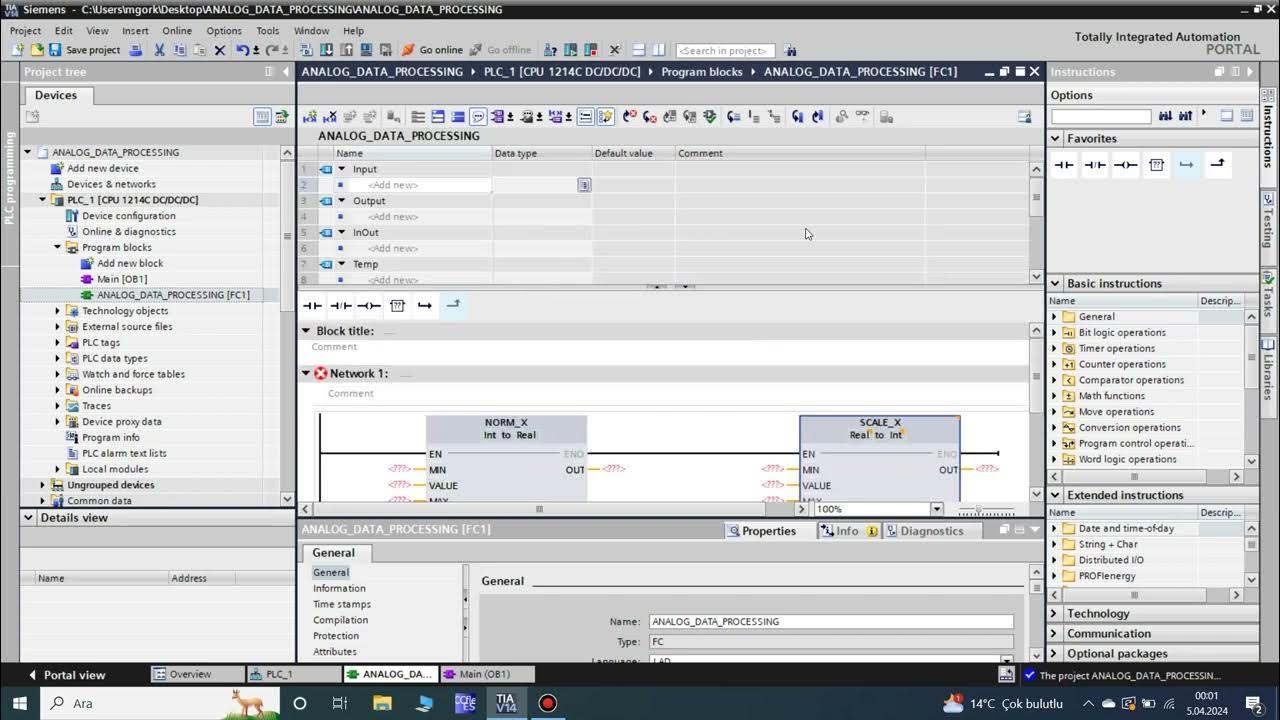Select Devices & networks in project tree

(x=111, y=184)
